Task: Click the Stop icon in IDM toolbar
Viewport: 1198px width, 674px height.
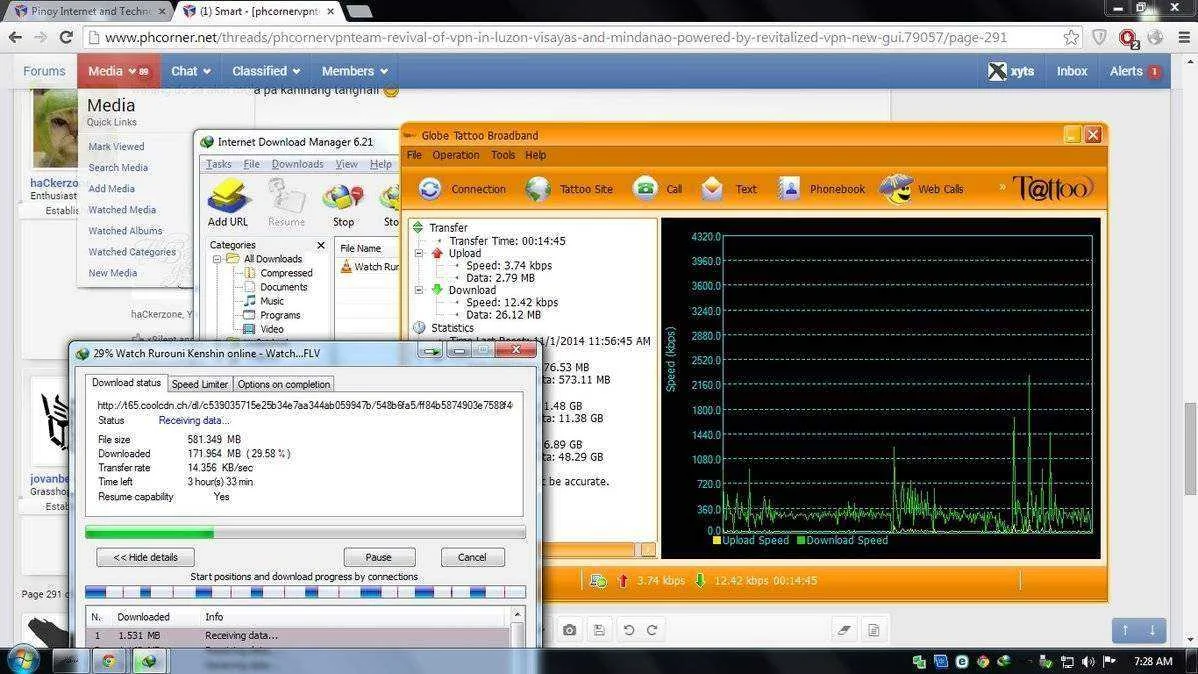Action: point(343,205)
